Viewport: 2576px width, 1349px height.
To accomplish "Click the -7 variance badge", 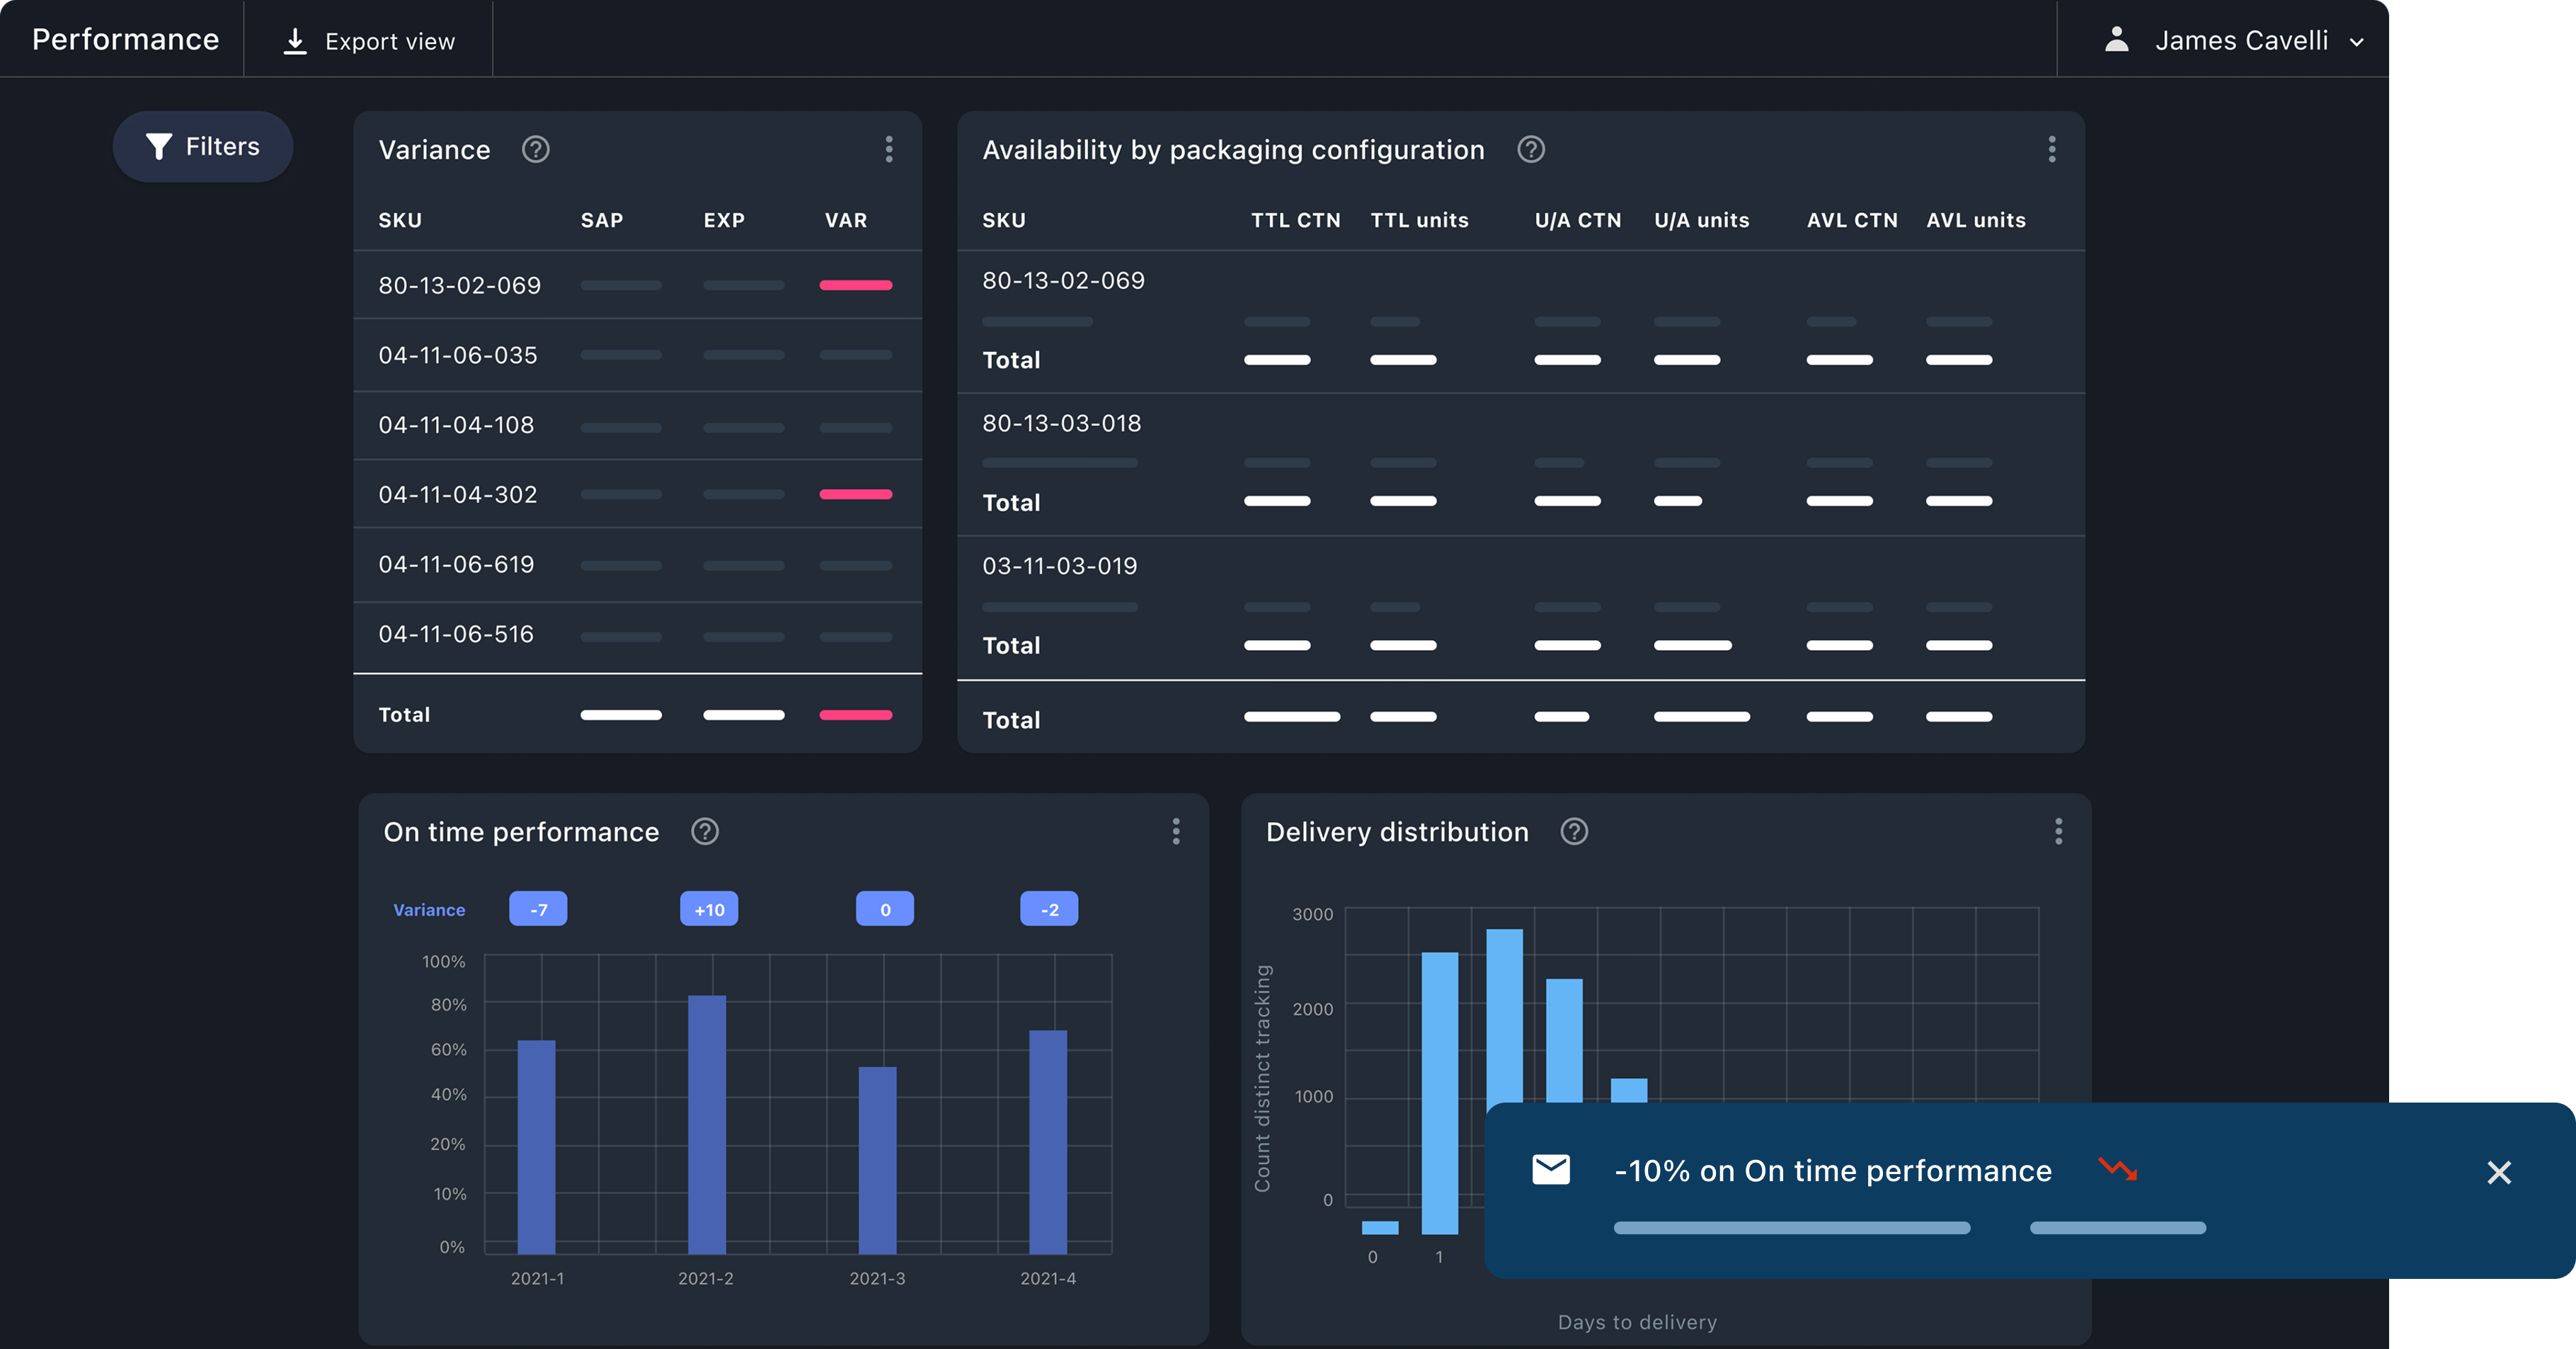I will [x=538, y=909].
